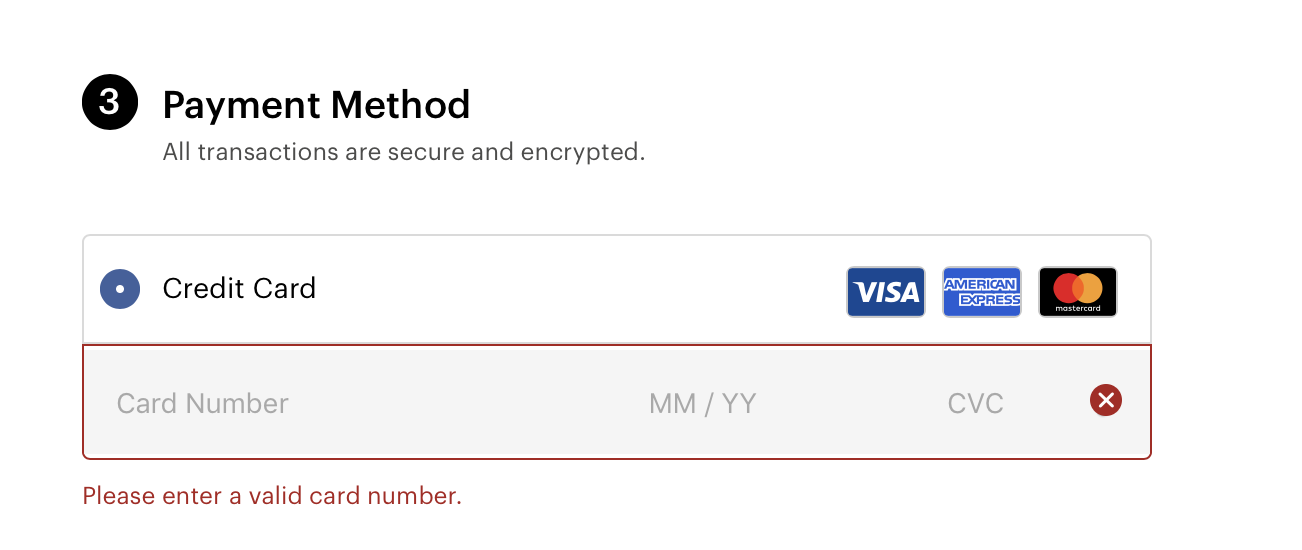
Task: Click the Payment Method heading
Action: tap(316, 105)
